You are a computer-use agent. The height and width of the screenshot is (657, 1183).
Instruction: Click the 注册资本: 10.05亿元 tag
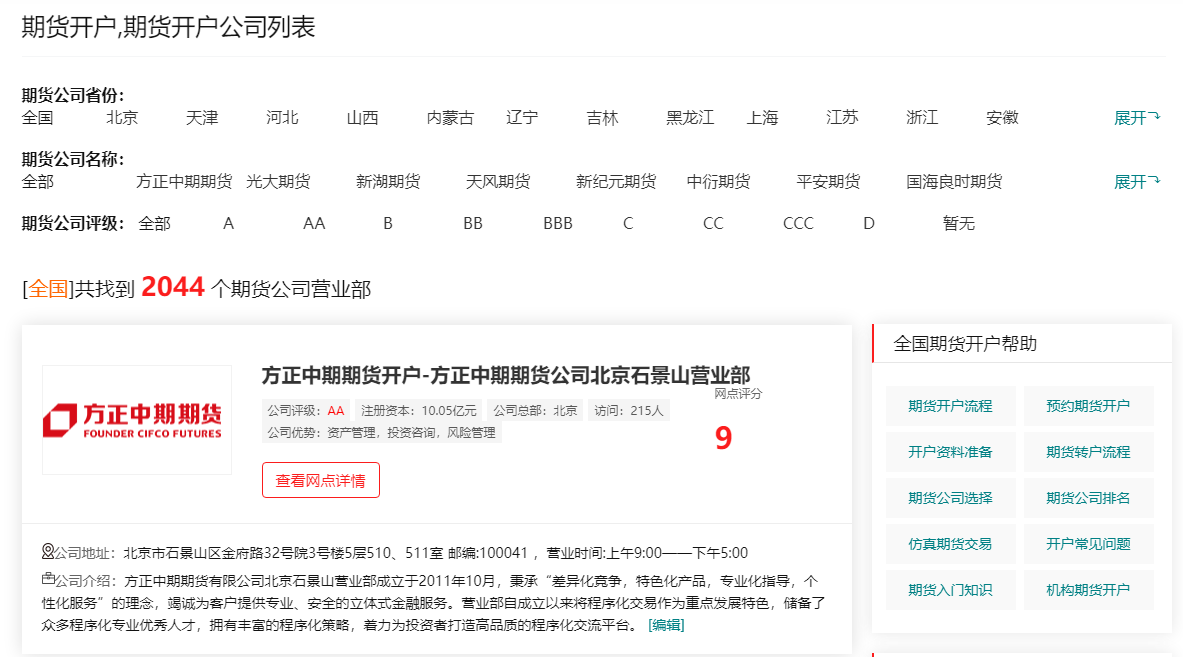click(419, 410)
